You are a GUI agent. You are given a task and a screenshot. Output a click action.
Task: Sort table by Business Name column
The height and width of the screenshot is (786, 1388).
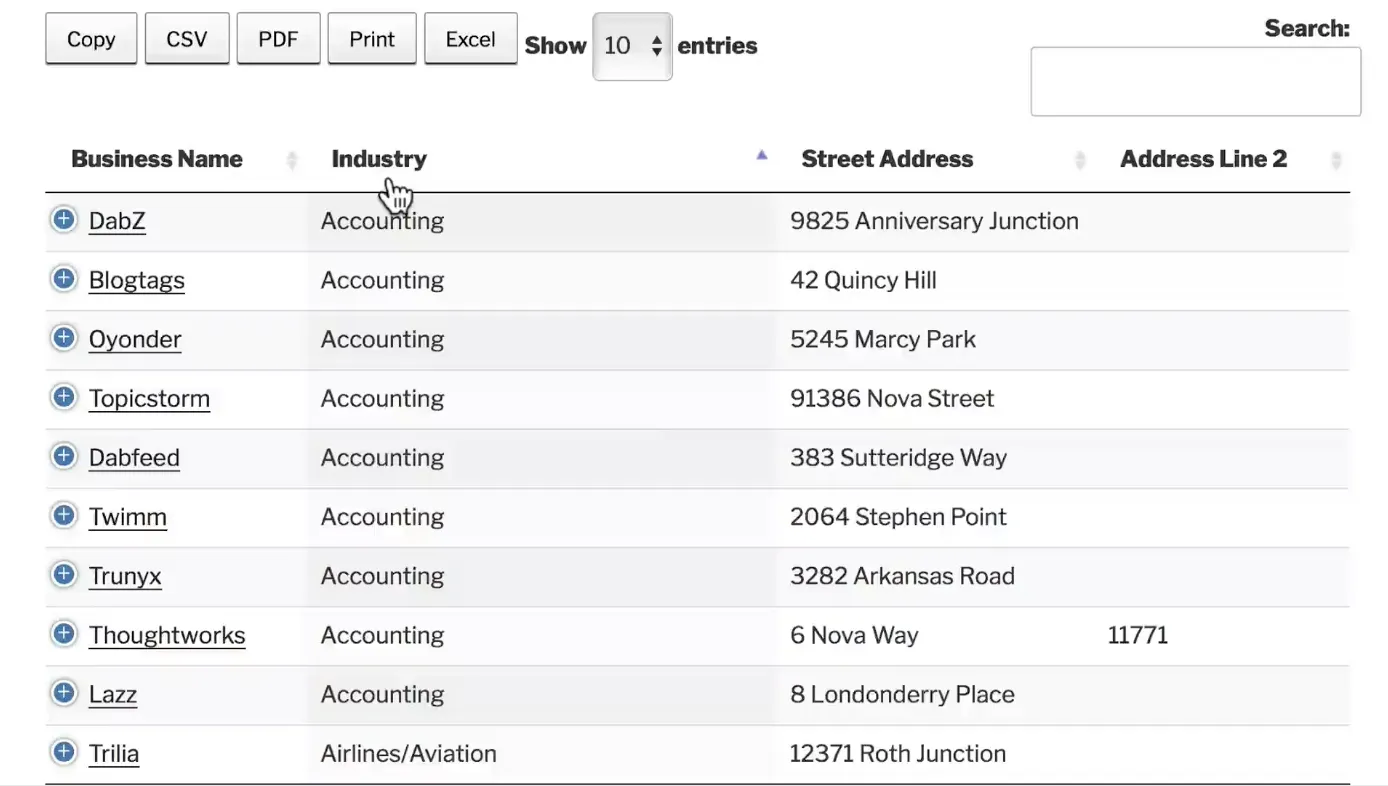pos(157,159)
